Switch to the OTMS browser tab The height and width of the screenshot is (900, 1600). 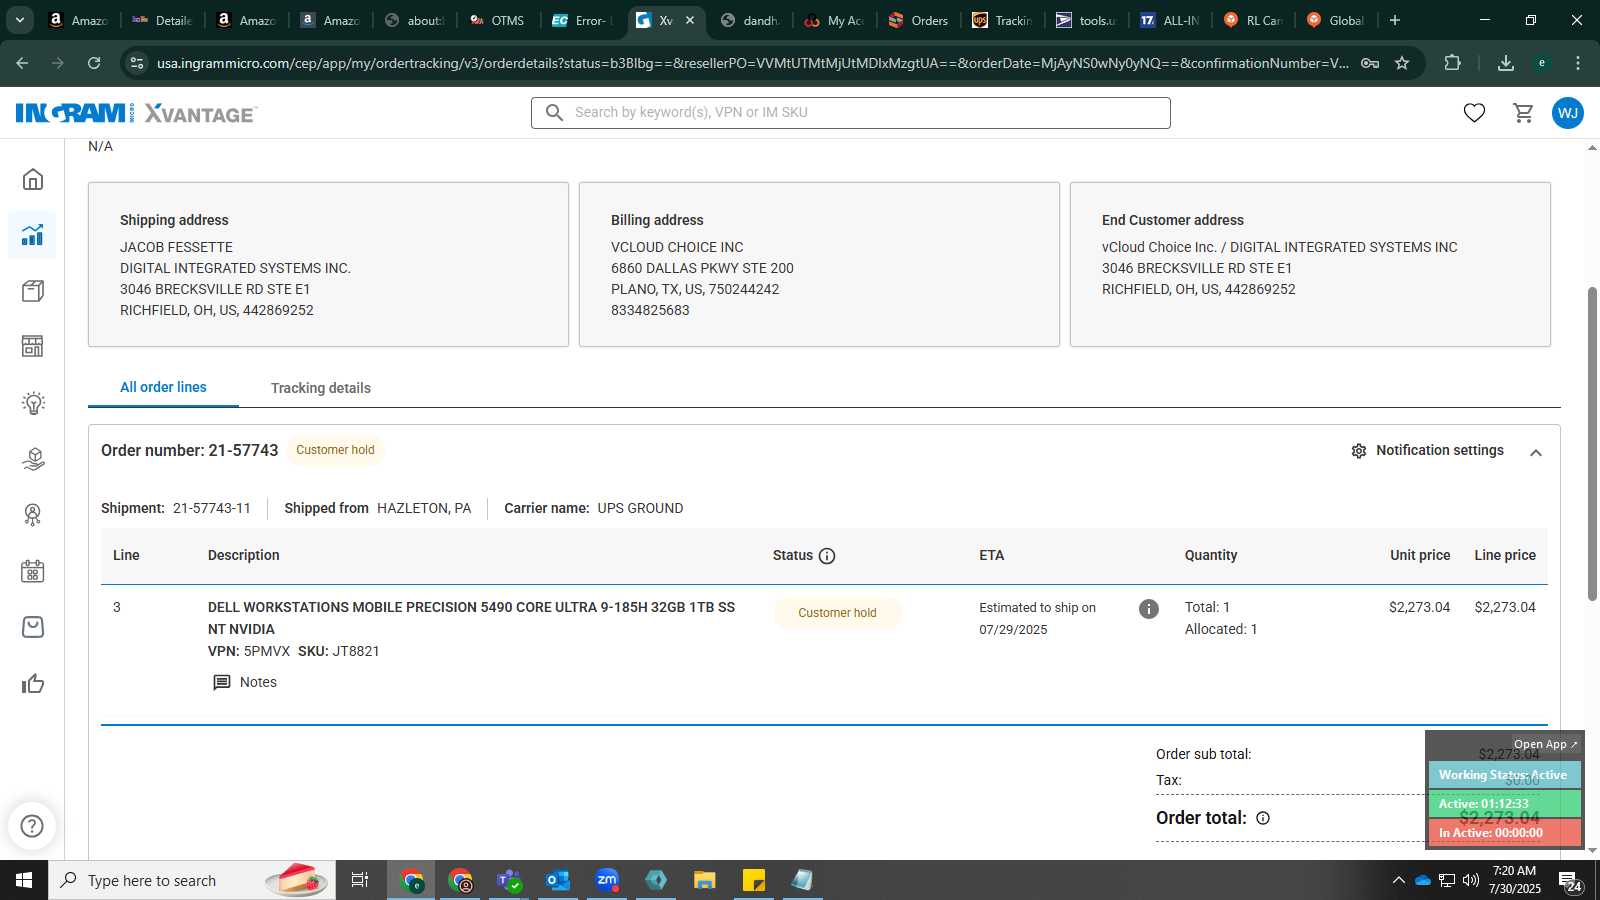click(498, 20)
